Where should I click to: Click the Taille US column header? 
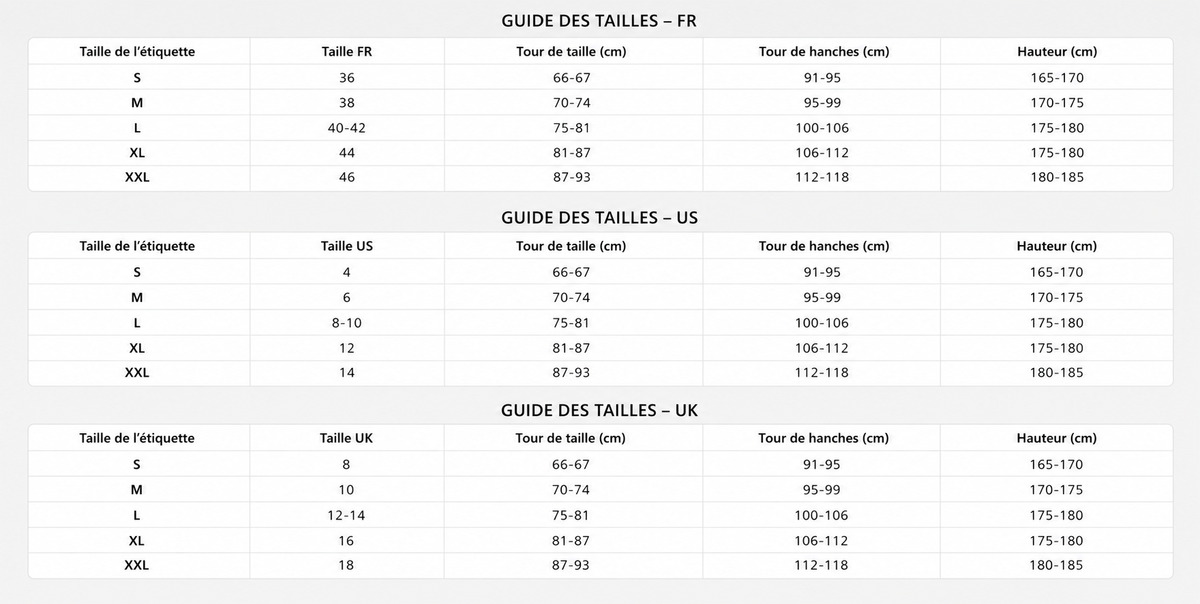point(347,246)
